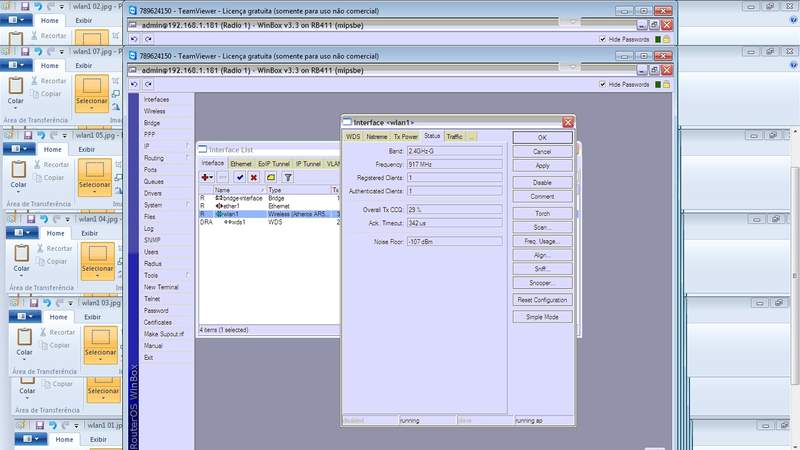Toggle Hide Passwords checkbox in topmost WinBox window
This screenshot has height=450, width=800.
click(603, 39)
